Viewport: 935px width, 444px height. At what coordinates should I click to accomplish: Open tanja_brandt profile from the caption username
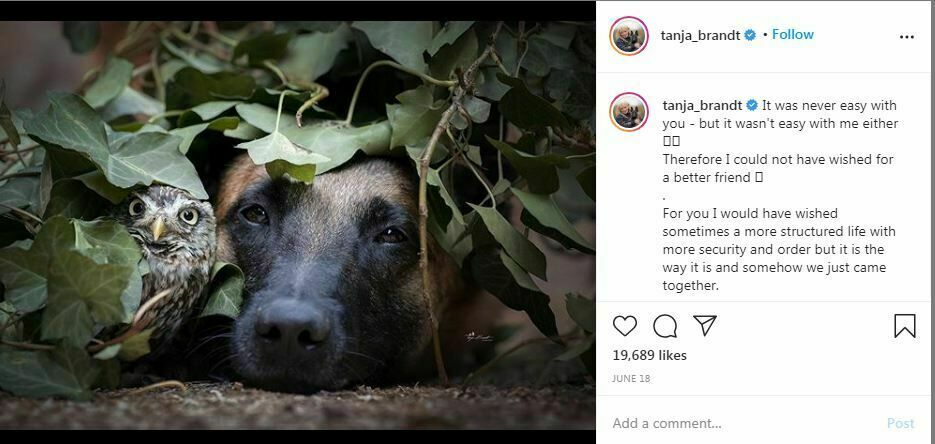tap(702, 105)
